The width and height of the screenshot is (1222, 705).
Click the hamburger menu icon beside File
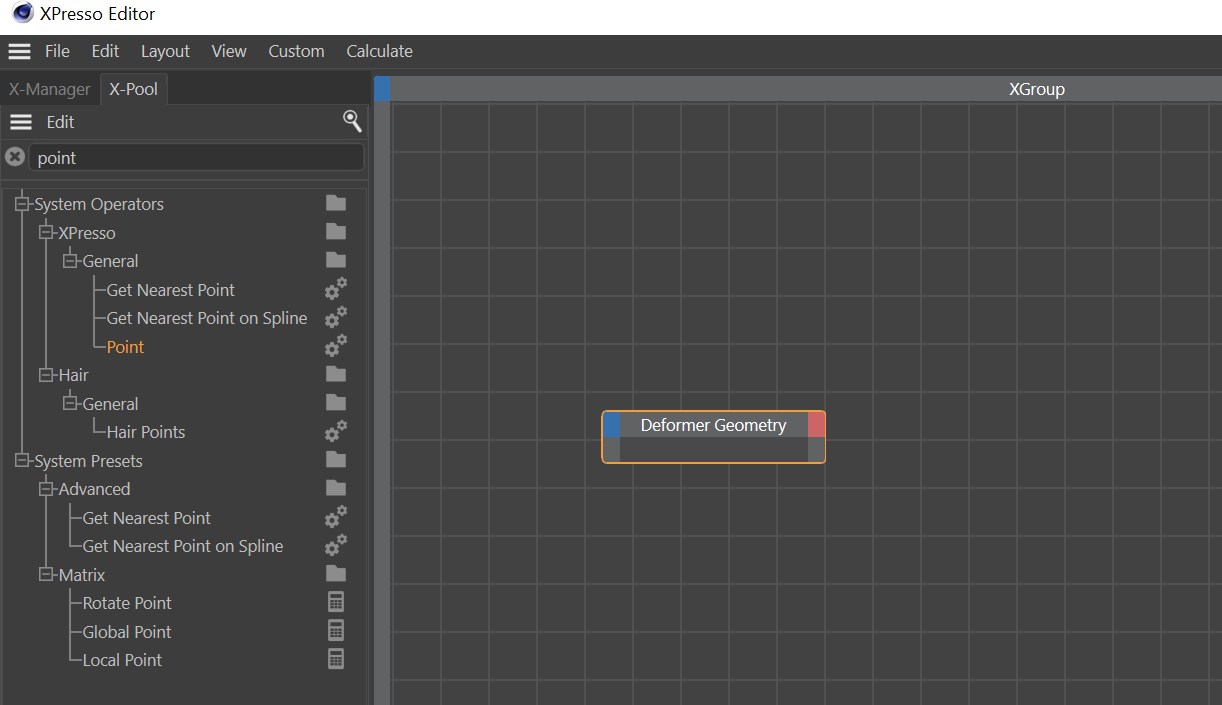point(19,51)
